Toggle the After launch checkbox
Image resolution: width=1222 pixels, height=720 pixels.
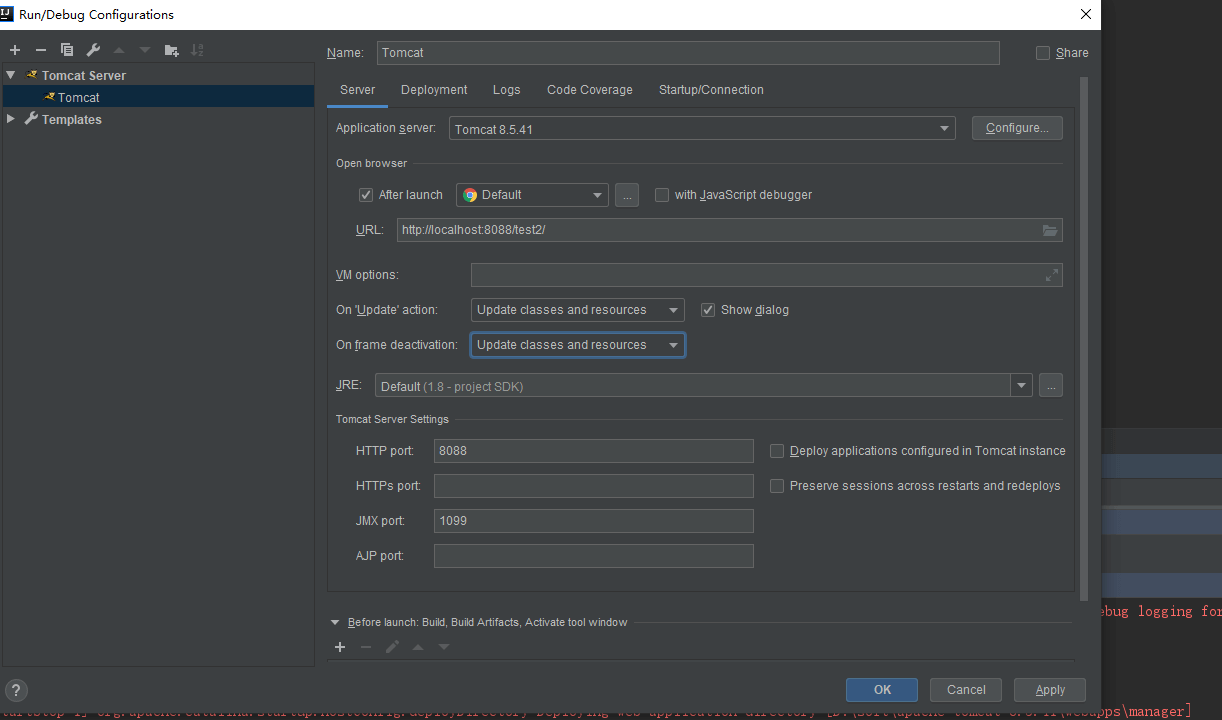(x=366, y=195)
